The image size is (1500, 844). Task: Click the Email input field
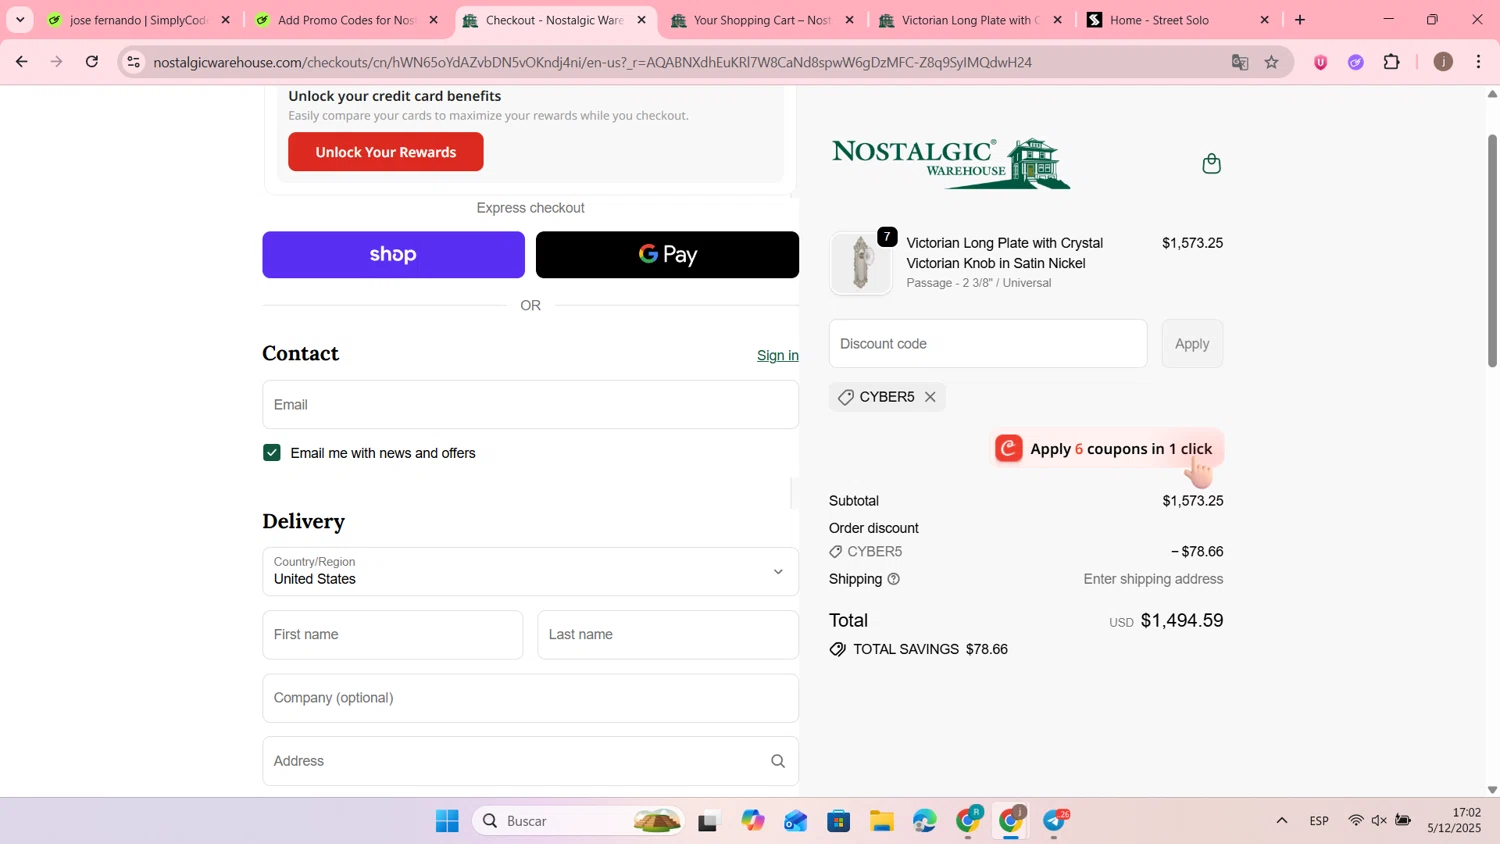pos(530,405)
